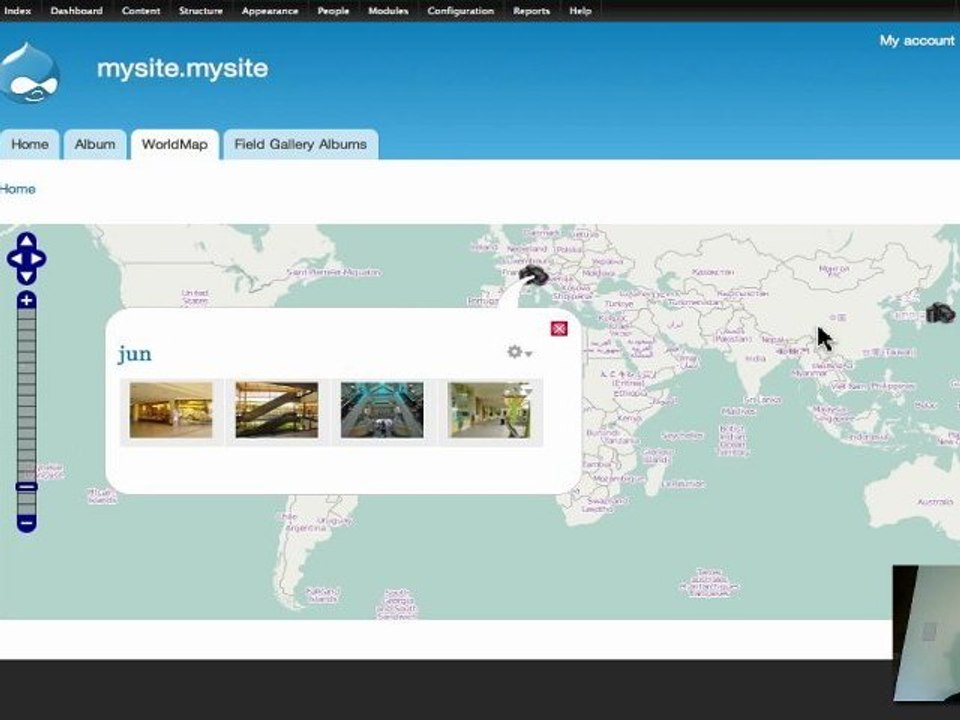Pan the map down with arrow control
The image size is (960, 720).
point(26,276)
